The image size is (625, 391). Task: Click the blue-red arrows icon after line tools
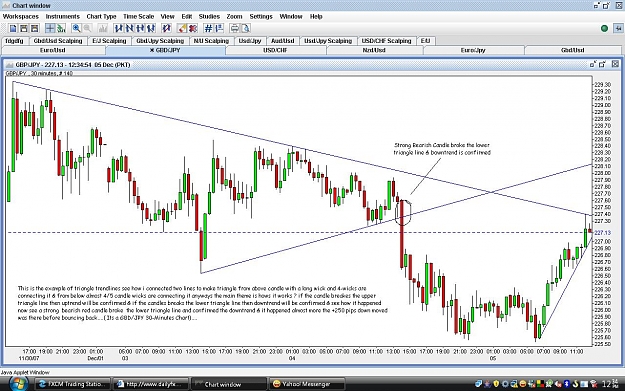[x=166, y=28]
